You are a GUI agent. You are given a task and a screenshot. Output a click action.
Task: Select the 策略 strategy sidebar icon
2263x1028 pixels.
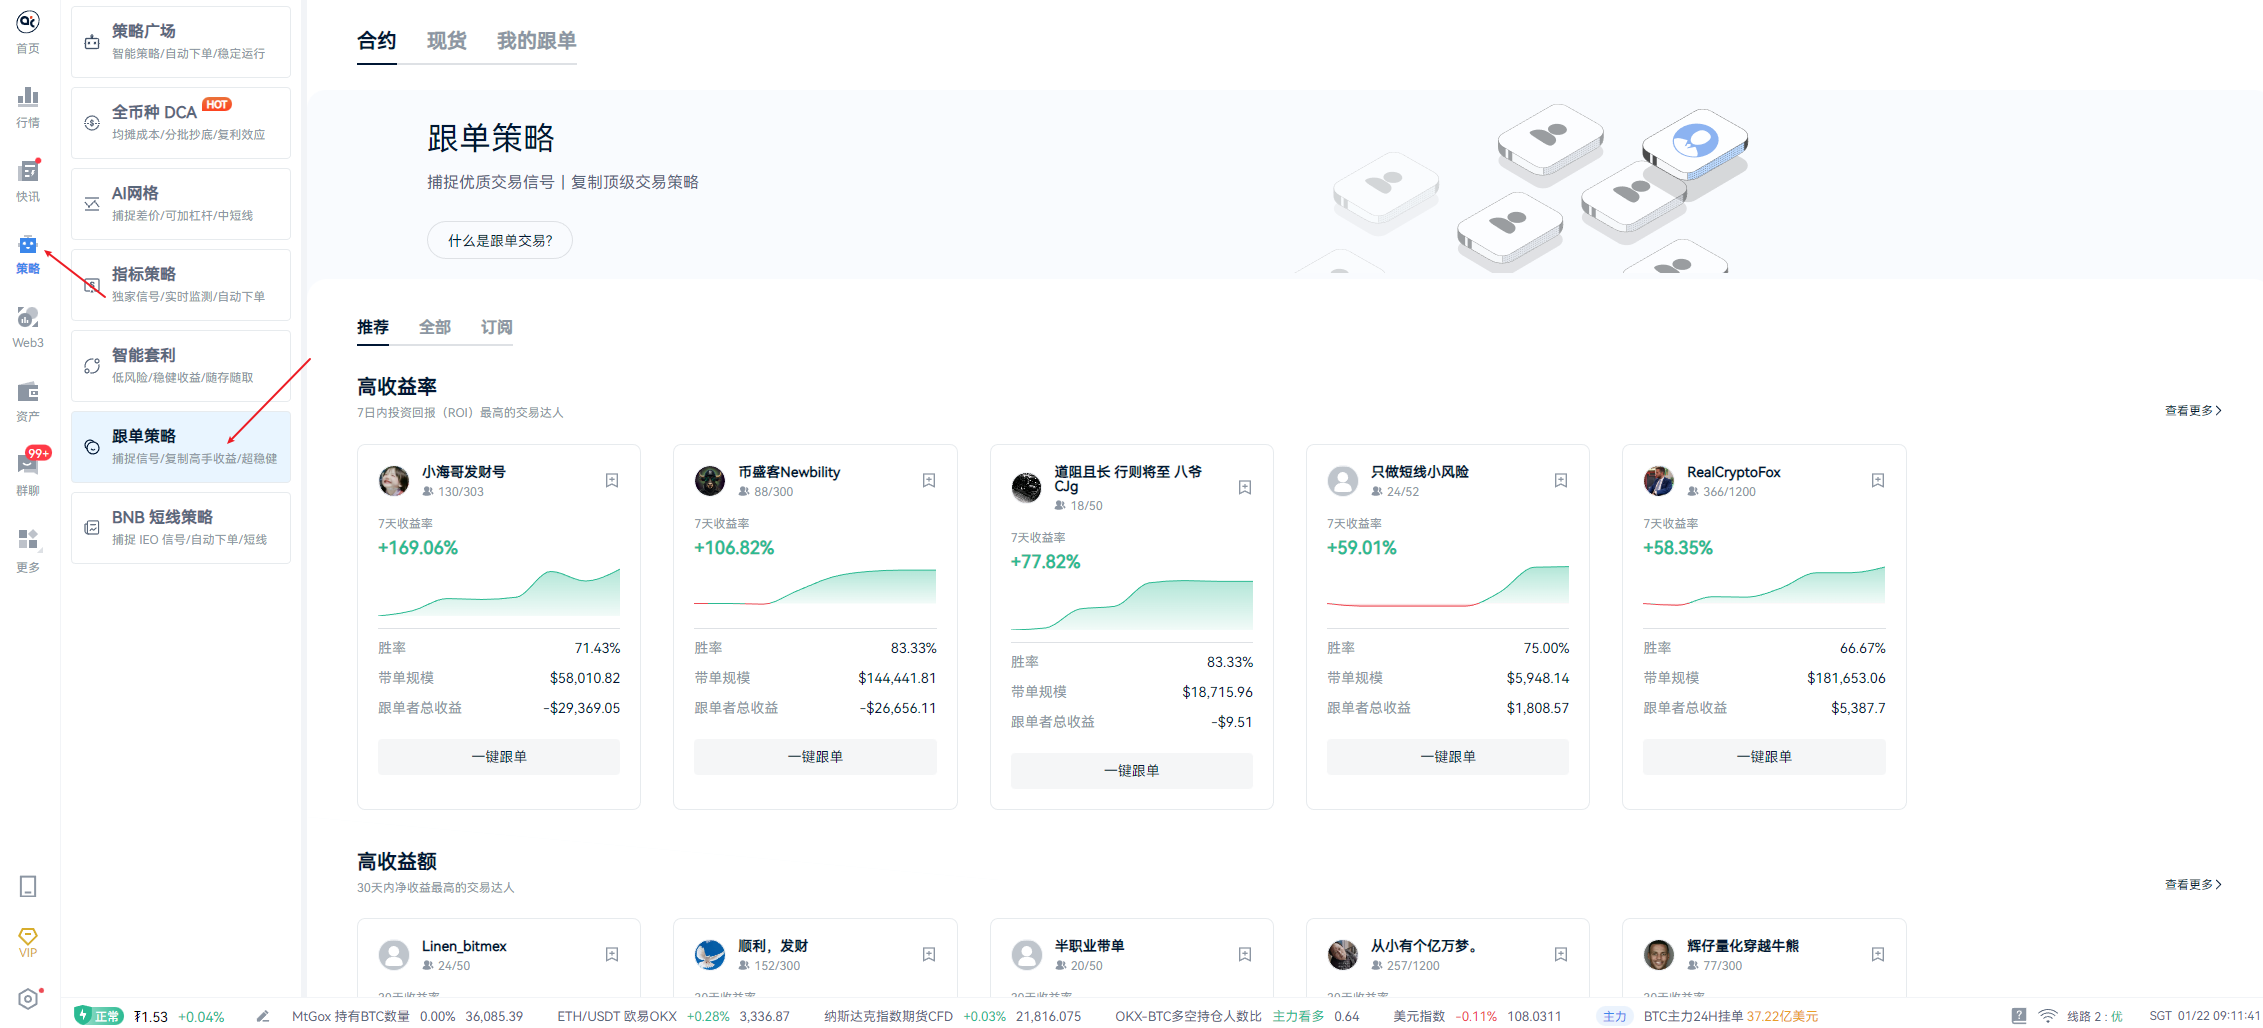(28, 245)
